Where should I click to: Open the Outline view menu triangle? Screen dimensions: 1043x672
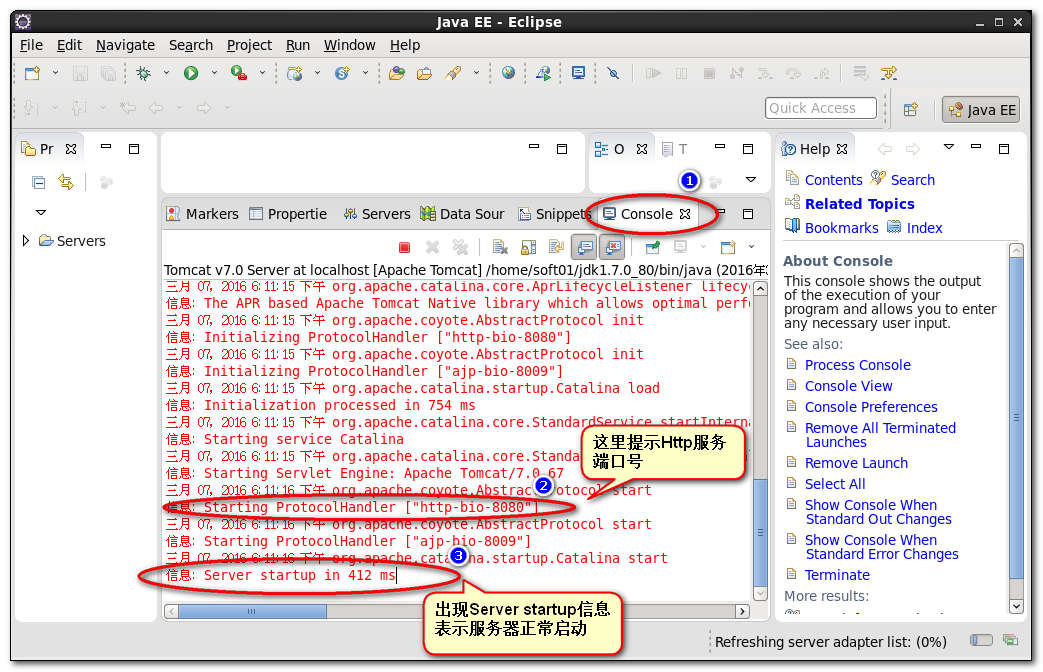click(x=751, y=179)
